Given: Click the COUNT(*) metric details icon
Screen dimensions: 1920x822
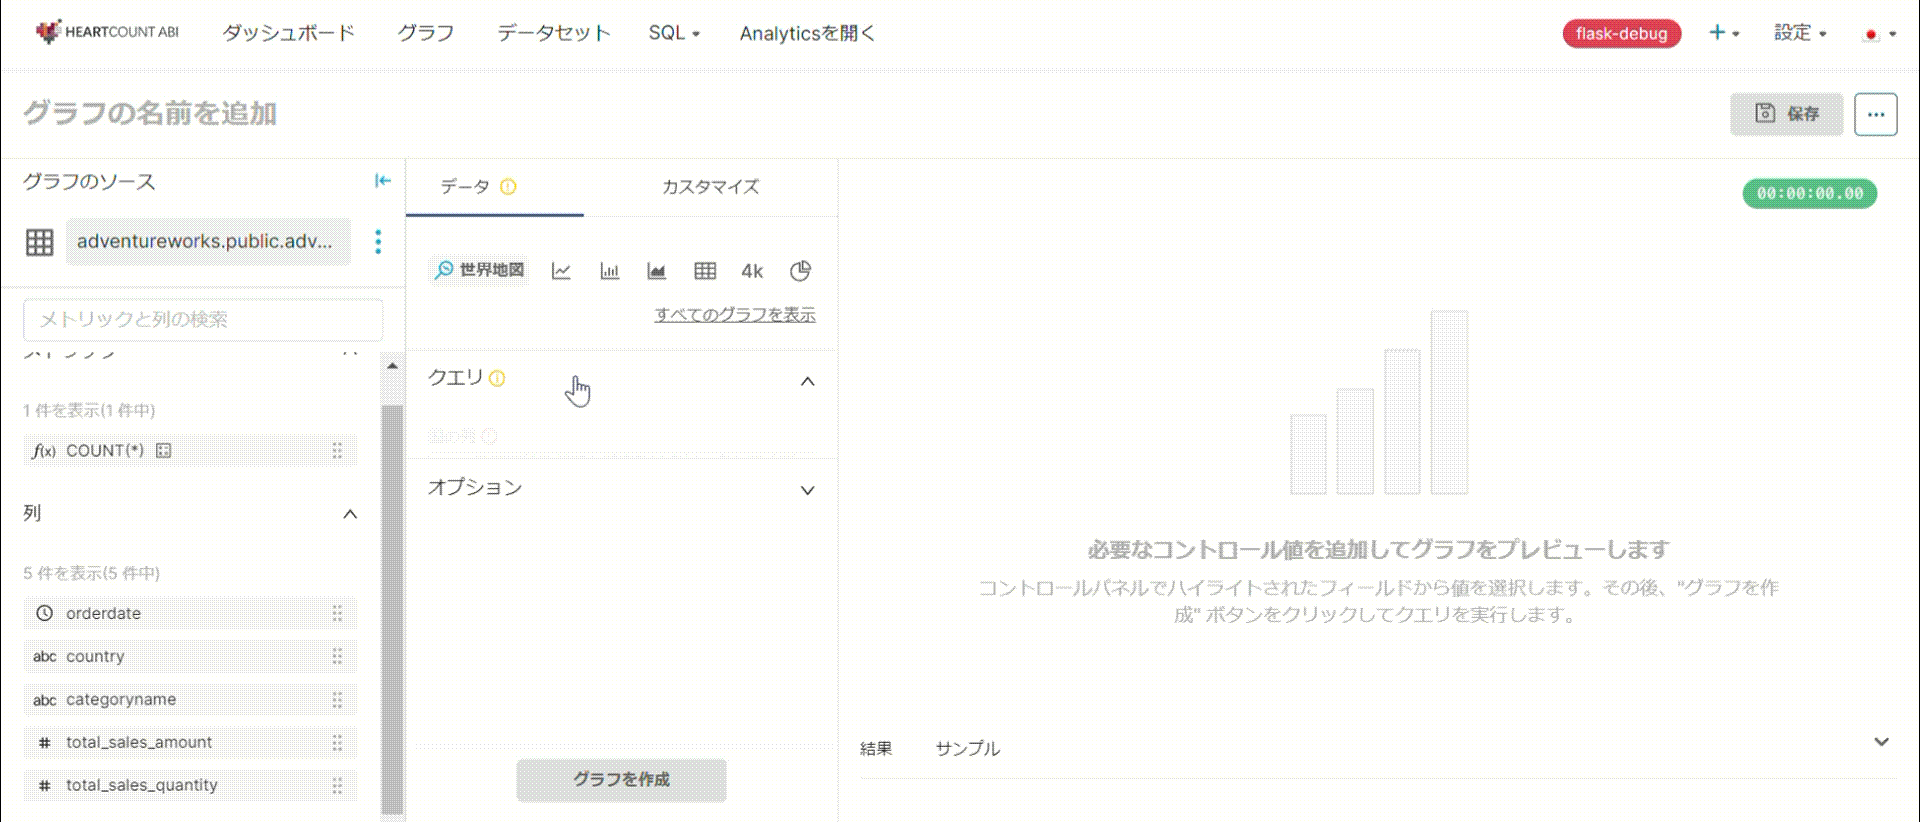Looking at the screenshot, I should [164, 451].
